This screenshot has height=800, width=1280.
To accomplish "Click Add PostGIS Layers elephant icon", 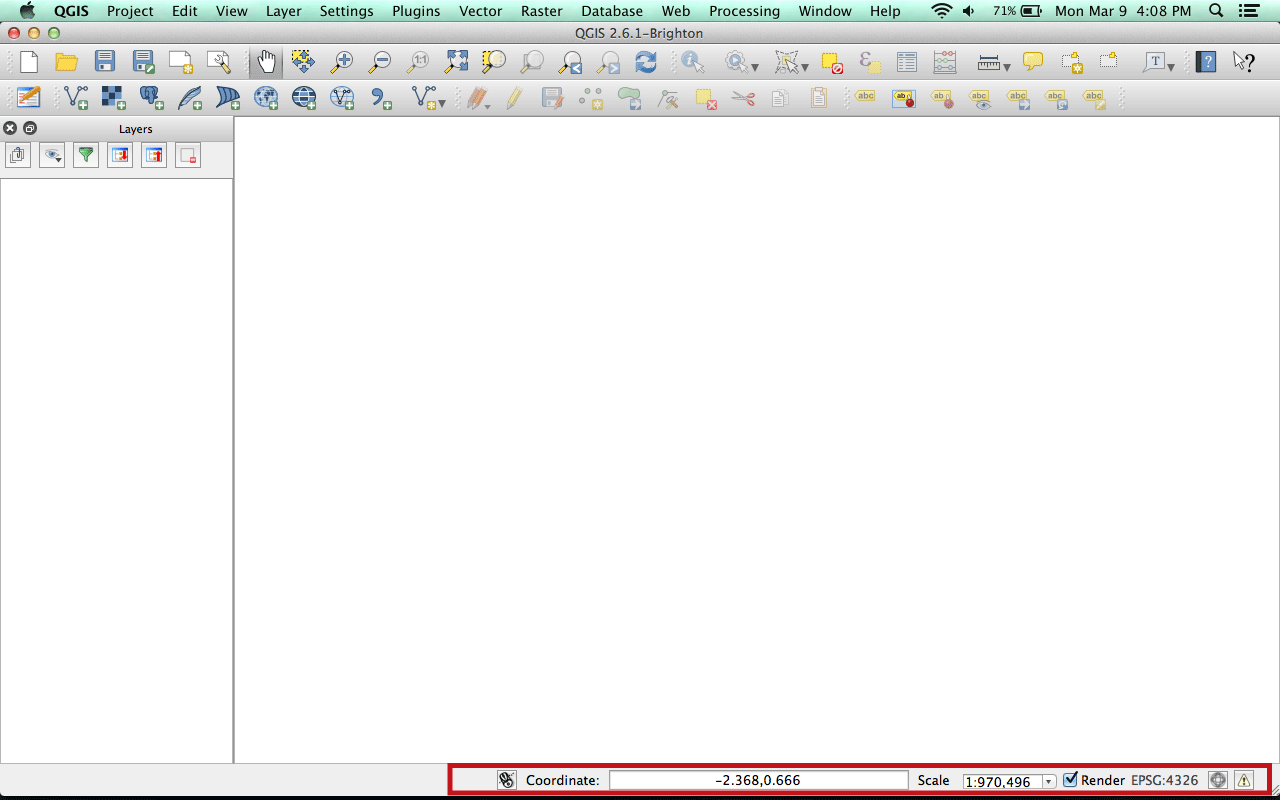I will [152, 98].
